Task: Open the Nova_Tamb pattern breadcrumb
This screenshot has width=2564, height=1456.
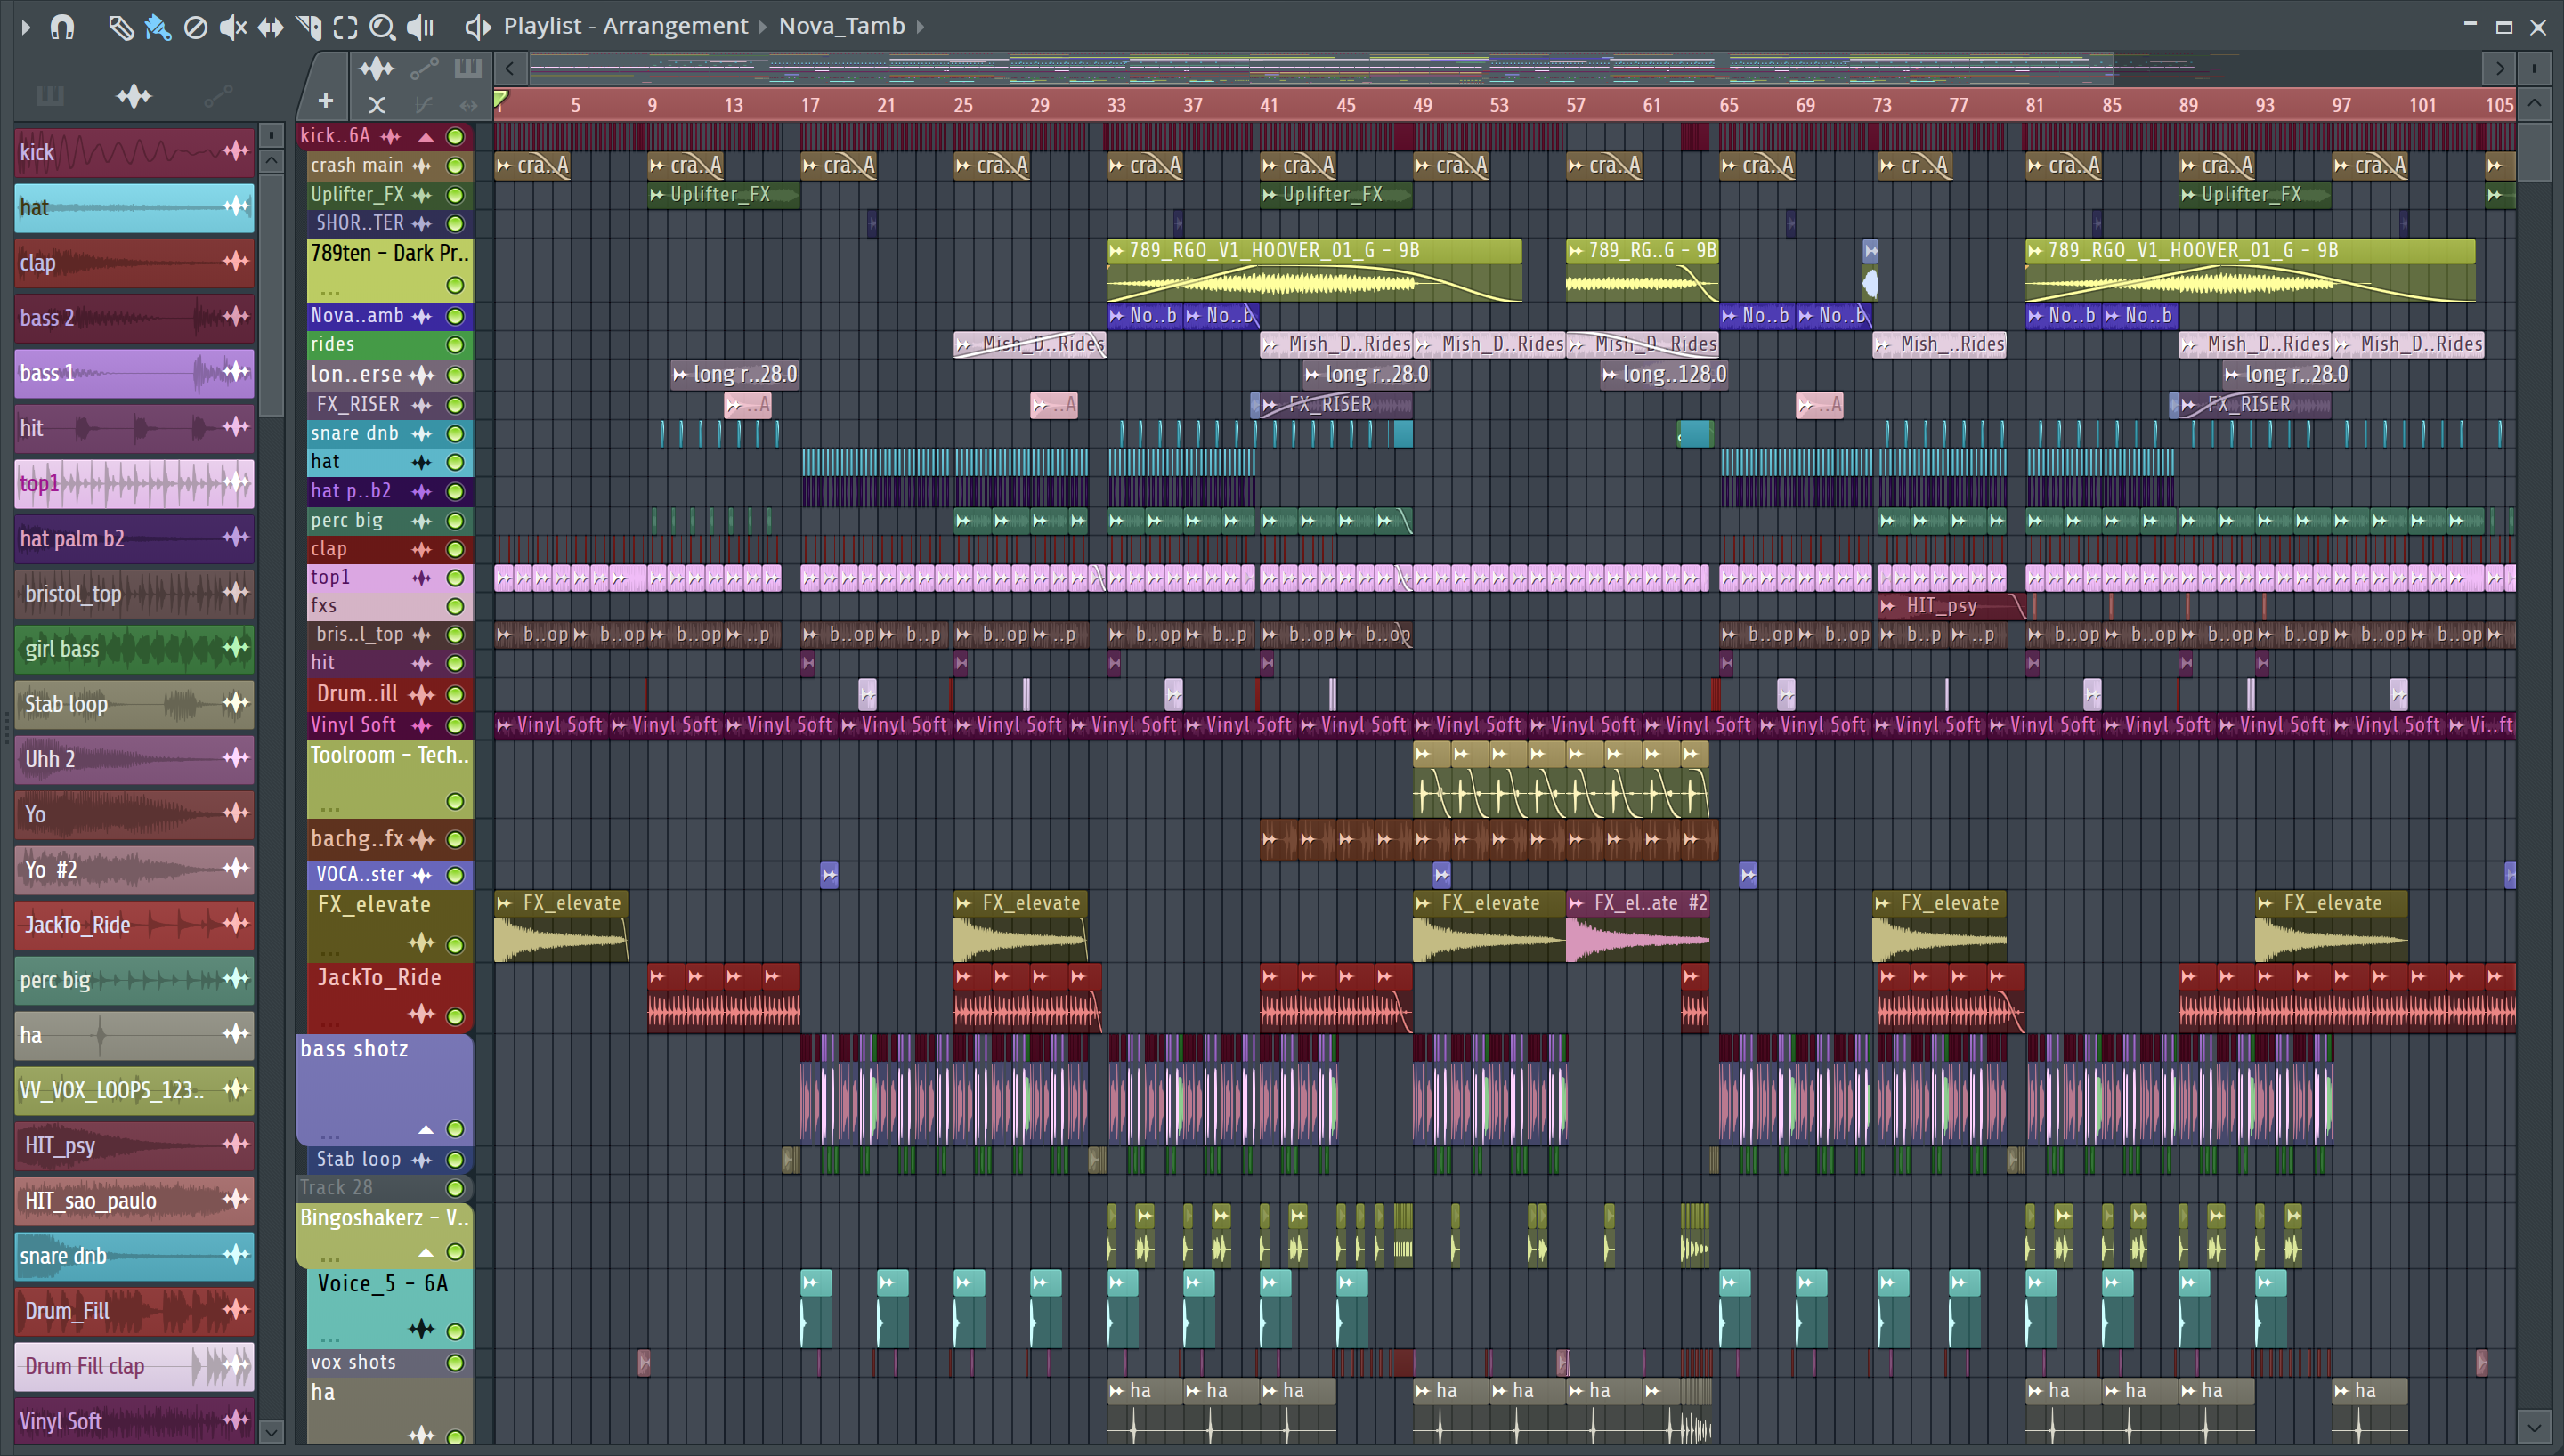Action: click(x=841, y=26)
